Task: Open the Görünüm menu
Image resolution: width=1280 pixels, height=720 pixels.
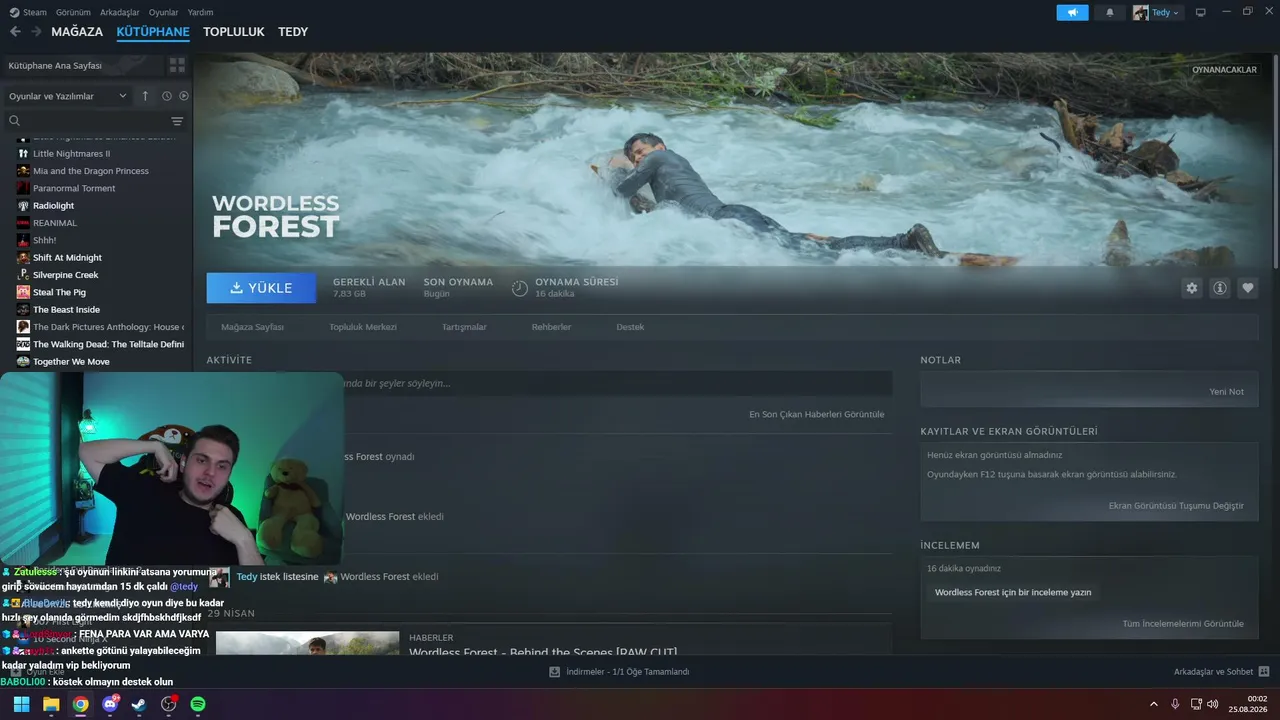Action: click(73, 13)
